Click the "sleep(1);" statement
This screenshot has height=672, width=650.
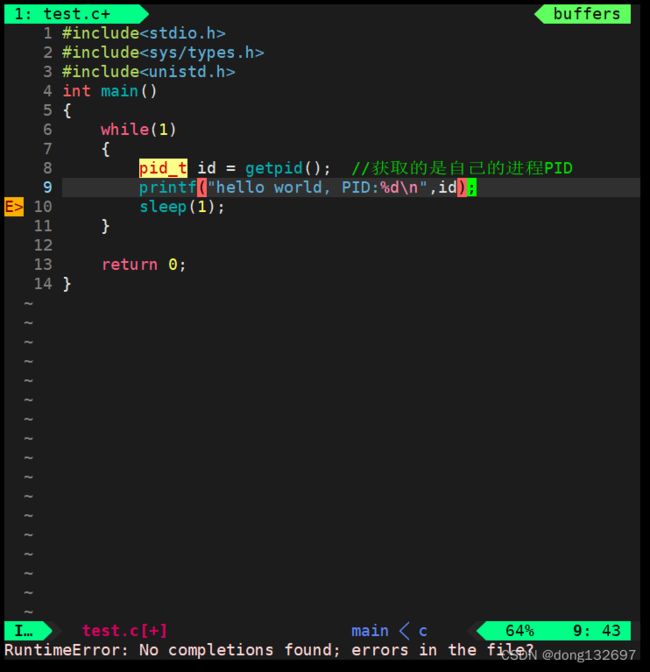click(x=182, y=207)
